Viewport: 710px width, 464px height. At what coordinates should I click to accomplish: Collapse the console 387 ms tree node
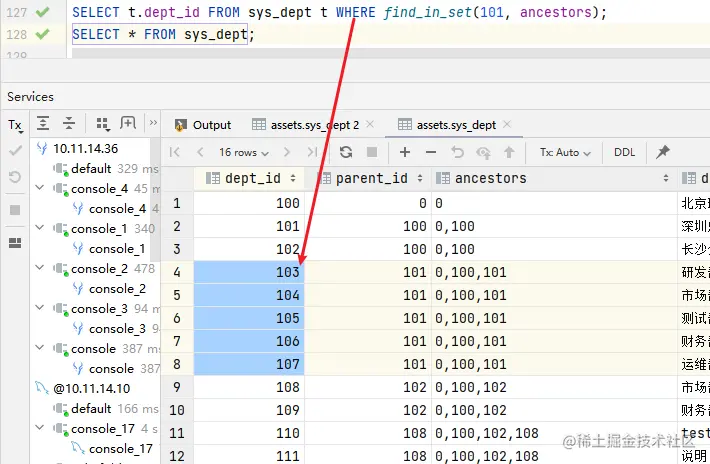[40, 347]
